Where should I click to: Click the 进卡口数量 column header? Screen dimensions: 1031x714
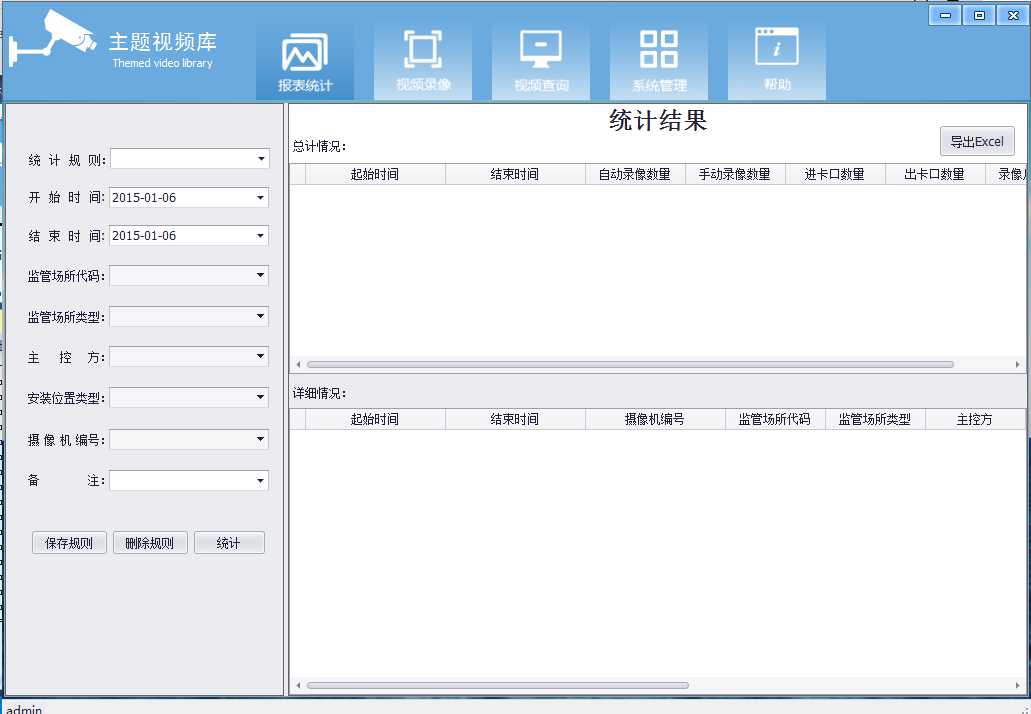pos(835,174)
